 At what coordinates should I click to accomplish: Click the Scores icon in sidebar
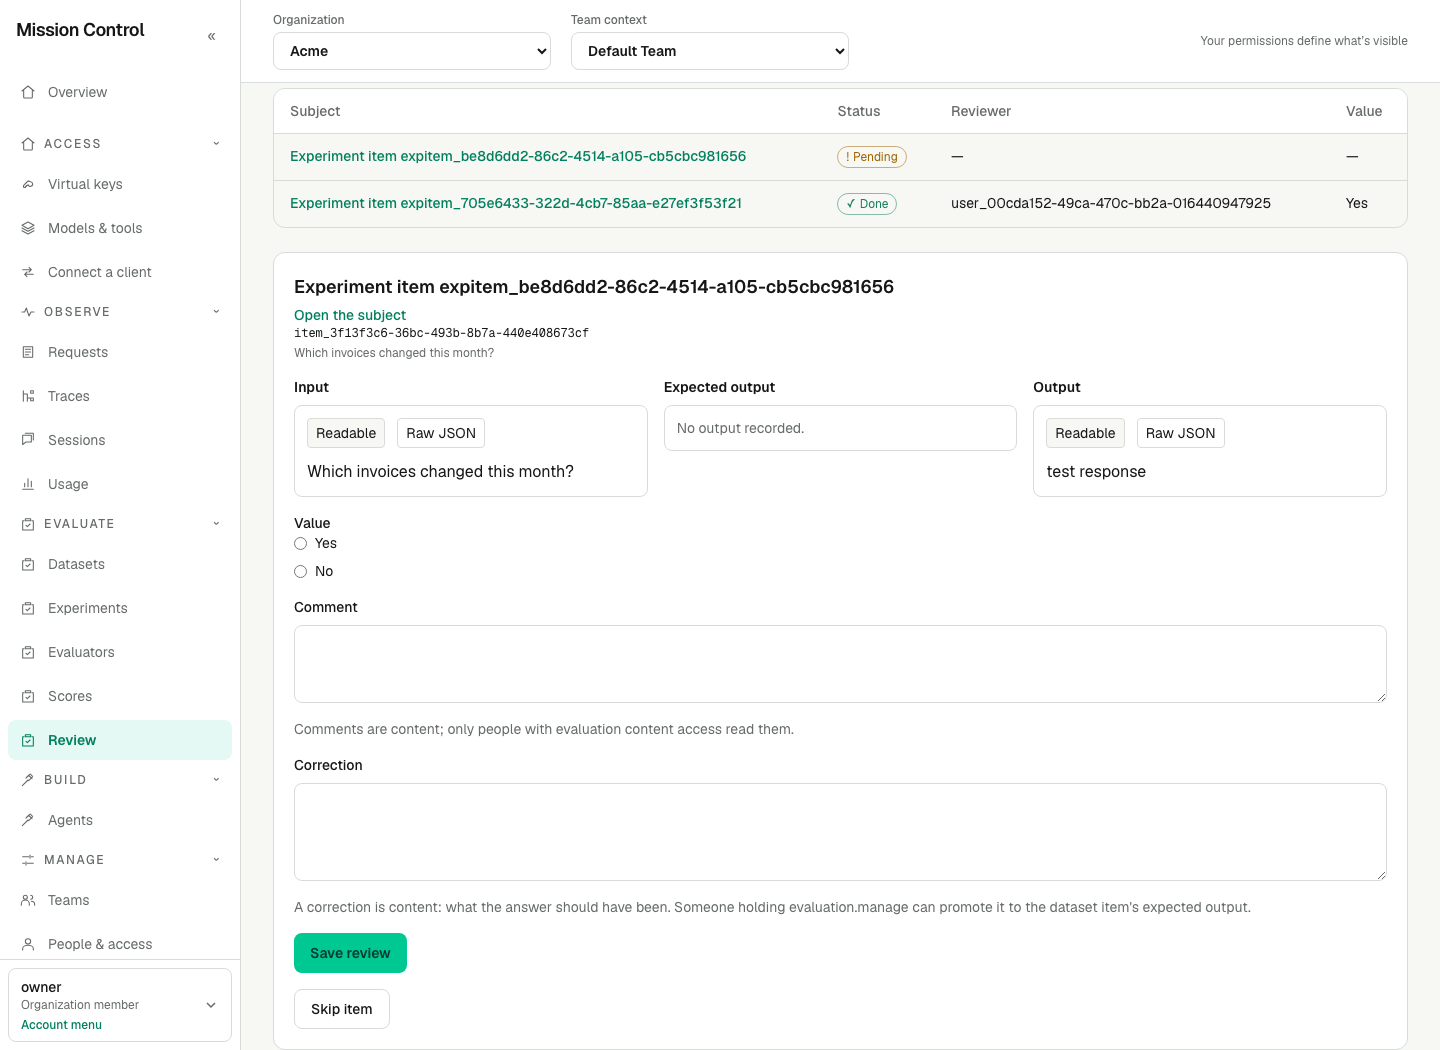(x=28, y=696)
